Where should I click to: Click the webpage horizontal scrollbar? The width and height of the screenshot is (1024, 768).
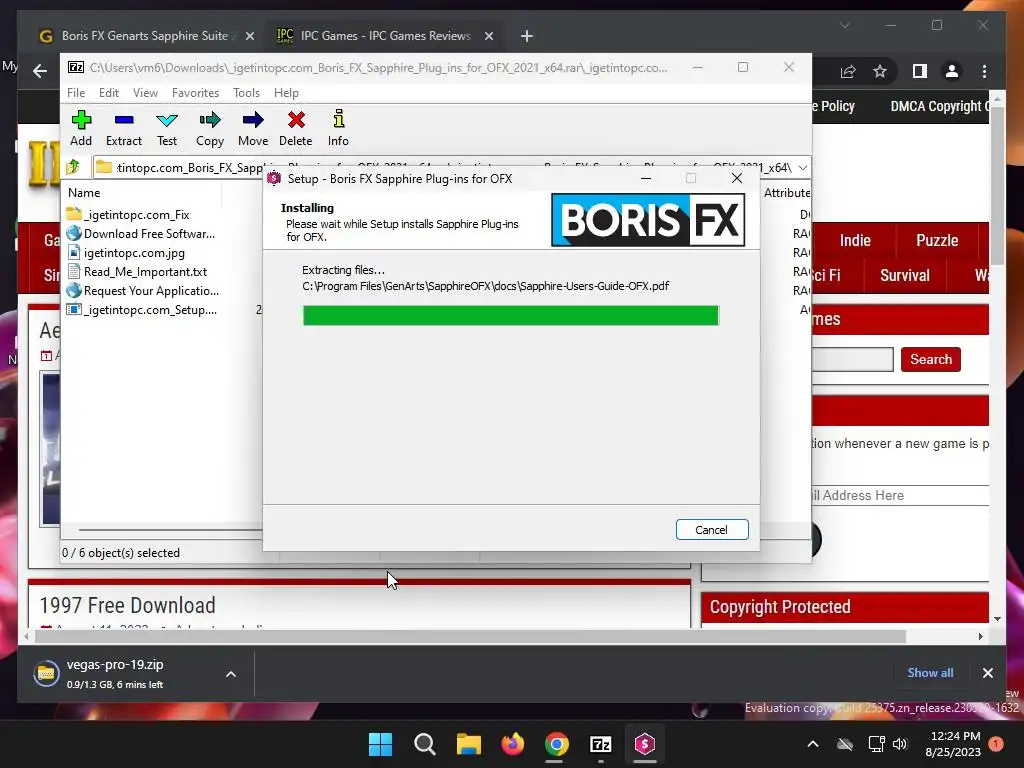click(470, 636)
